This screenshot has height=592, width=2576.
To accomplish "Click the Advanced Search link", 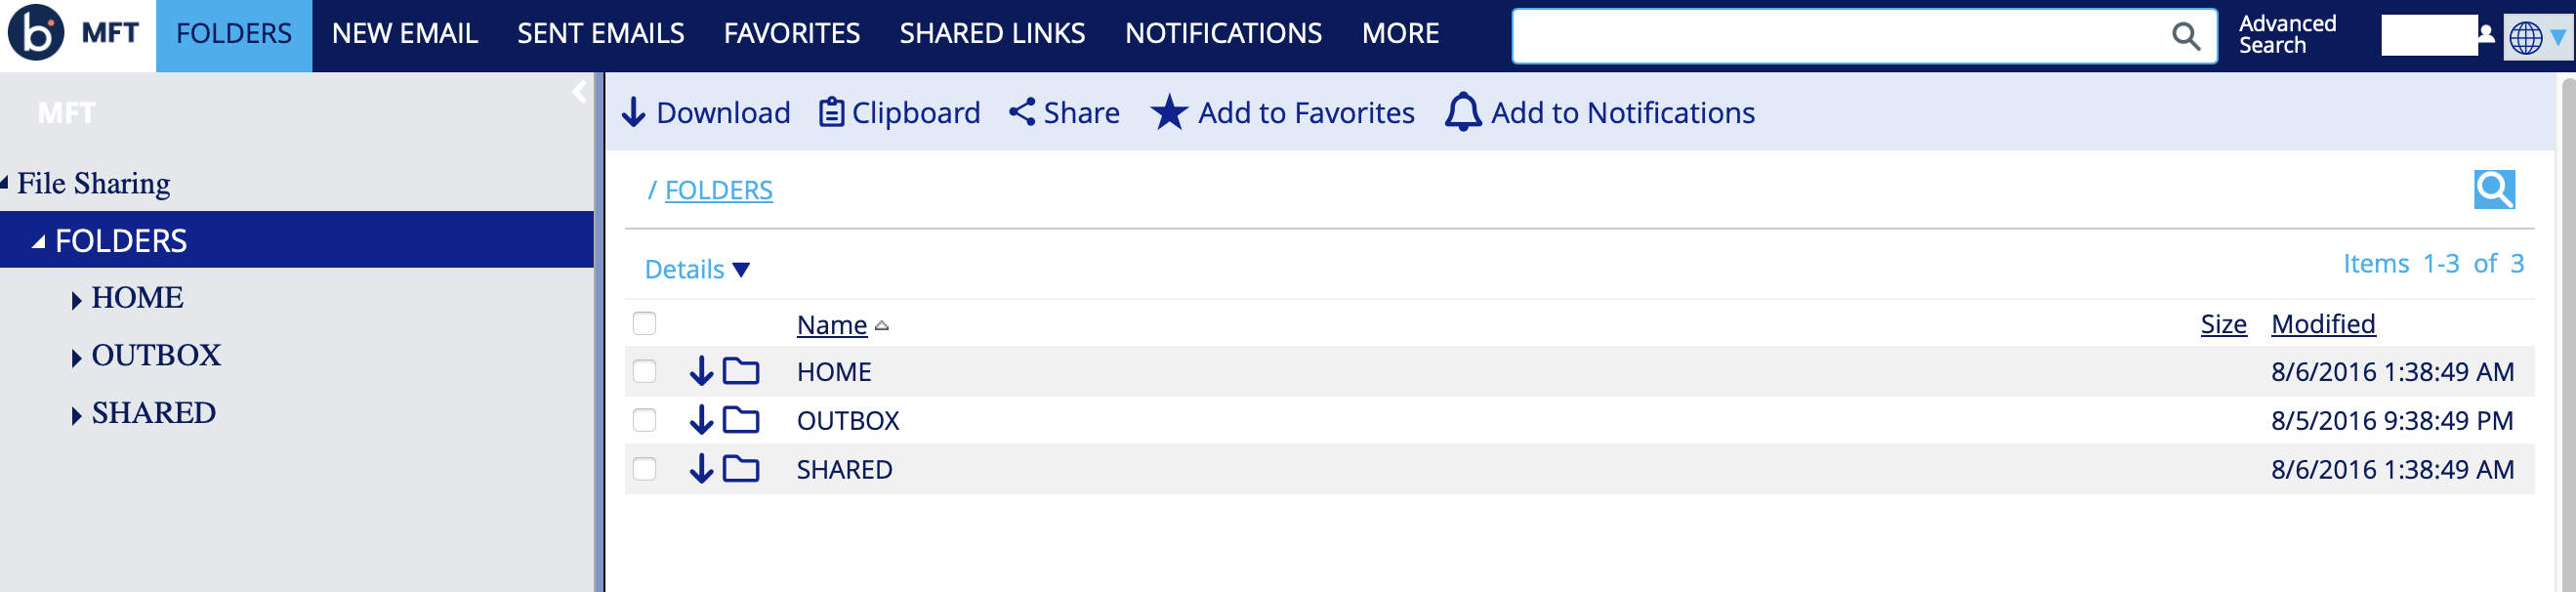I will pyautogui.click(x=2286, y=34).
